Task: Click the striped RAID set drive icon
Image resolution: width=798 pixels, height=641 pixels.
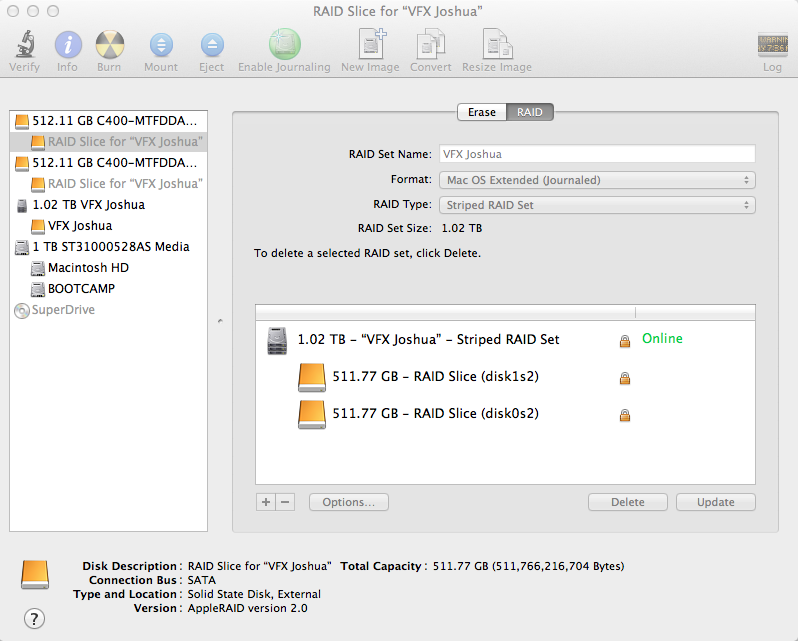Action: pos(277,340)
